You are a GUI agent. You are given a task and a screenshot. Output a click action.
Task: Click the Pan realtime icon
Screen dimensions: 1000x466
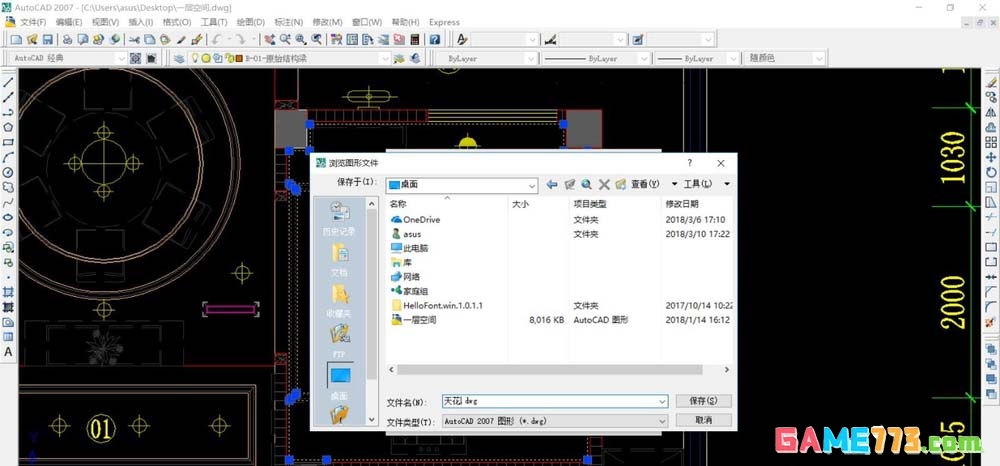[270, 40]
